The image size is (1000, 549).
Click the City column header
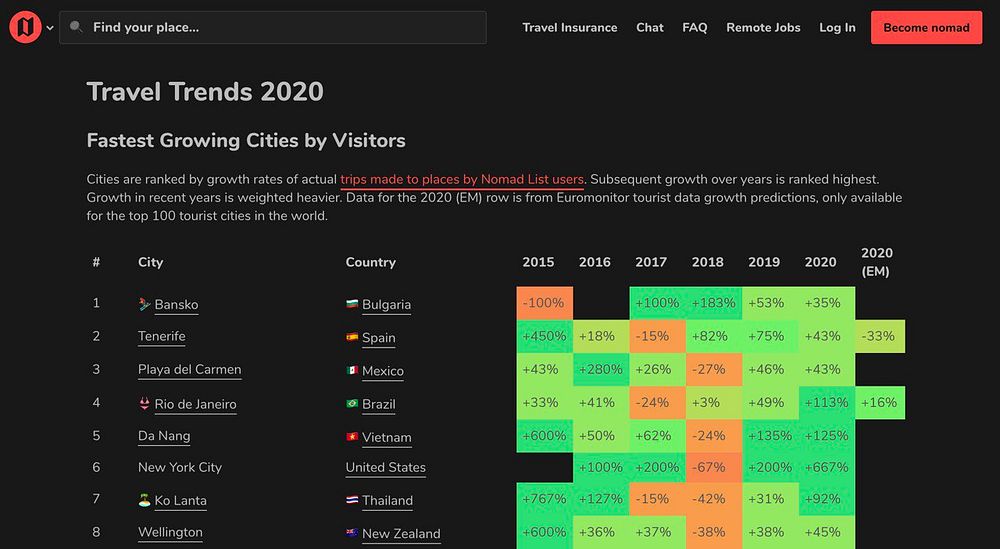151,262
